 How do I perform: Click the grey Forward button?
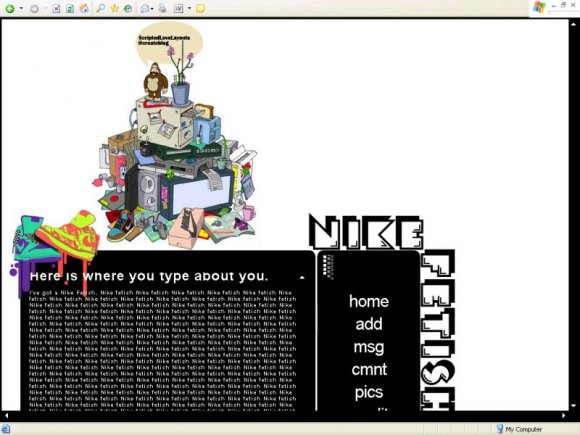(34, 9)
